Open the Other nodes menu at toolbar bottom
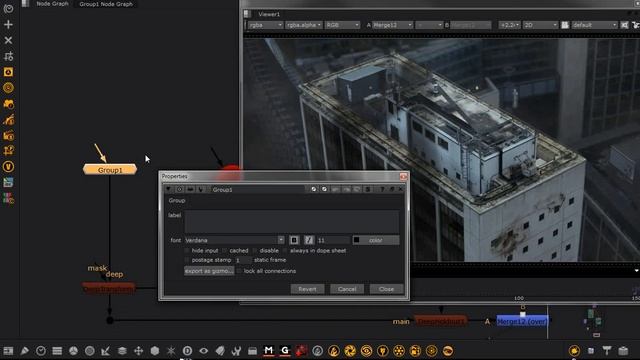 (x=8, y=198)
